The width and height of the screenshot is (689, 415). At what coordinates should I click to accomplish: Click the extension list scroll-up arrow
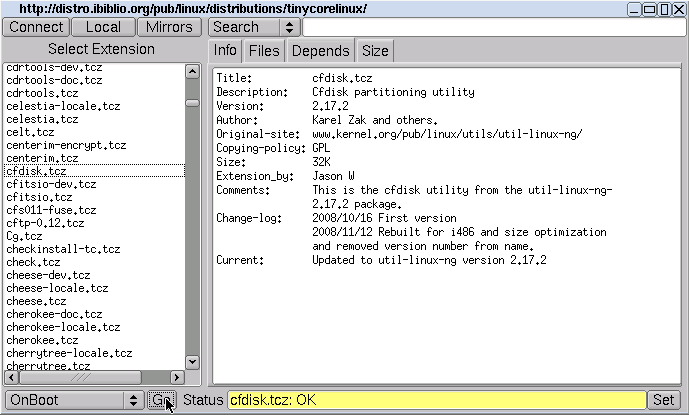[193, 71]
